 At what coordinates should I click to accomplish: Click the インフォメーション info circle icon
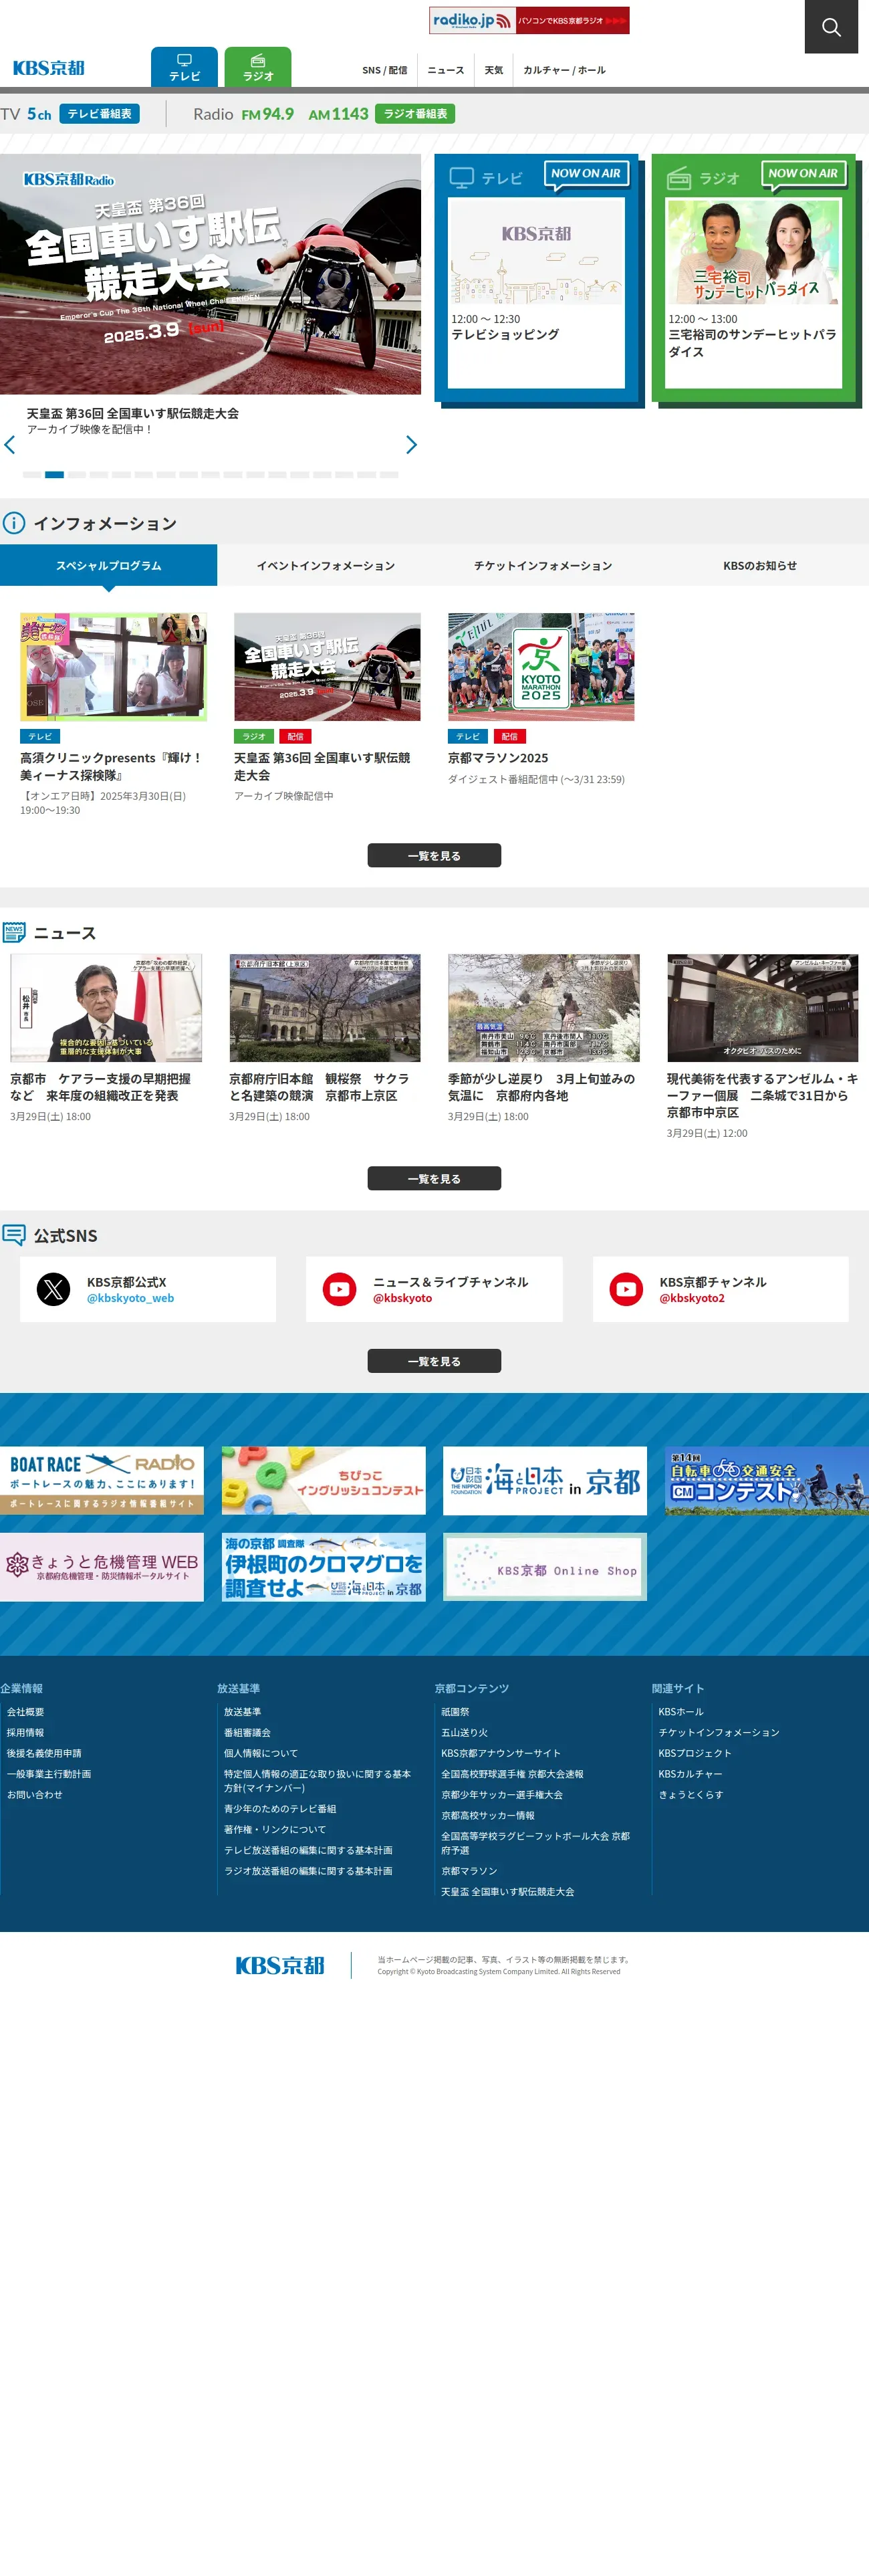tap(14, 523)
